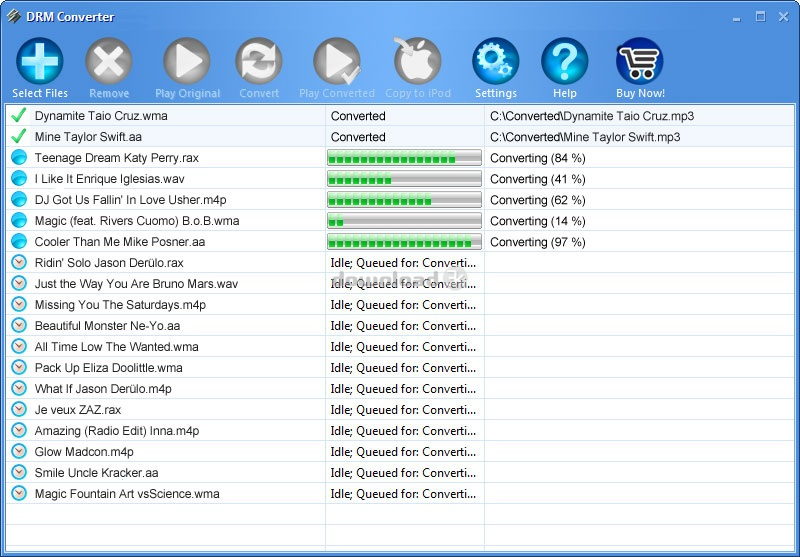This screenshot has width=800, height=557.
Task: Start conversion with the Convert icon
Action: click(259, 62)
